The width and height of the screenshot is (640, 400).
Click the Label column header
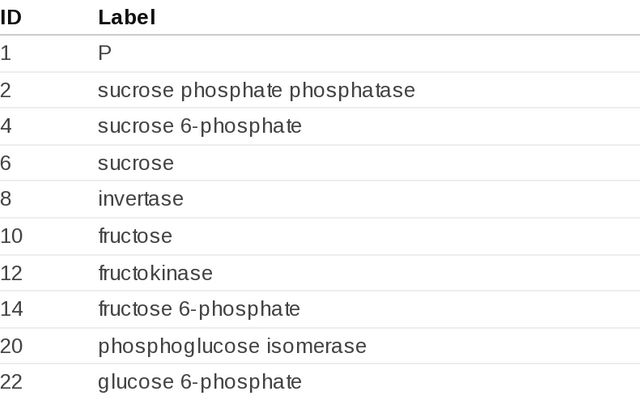(126, 17)
